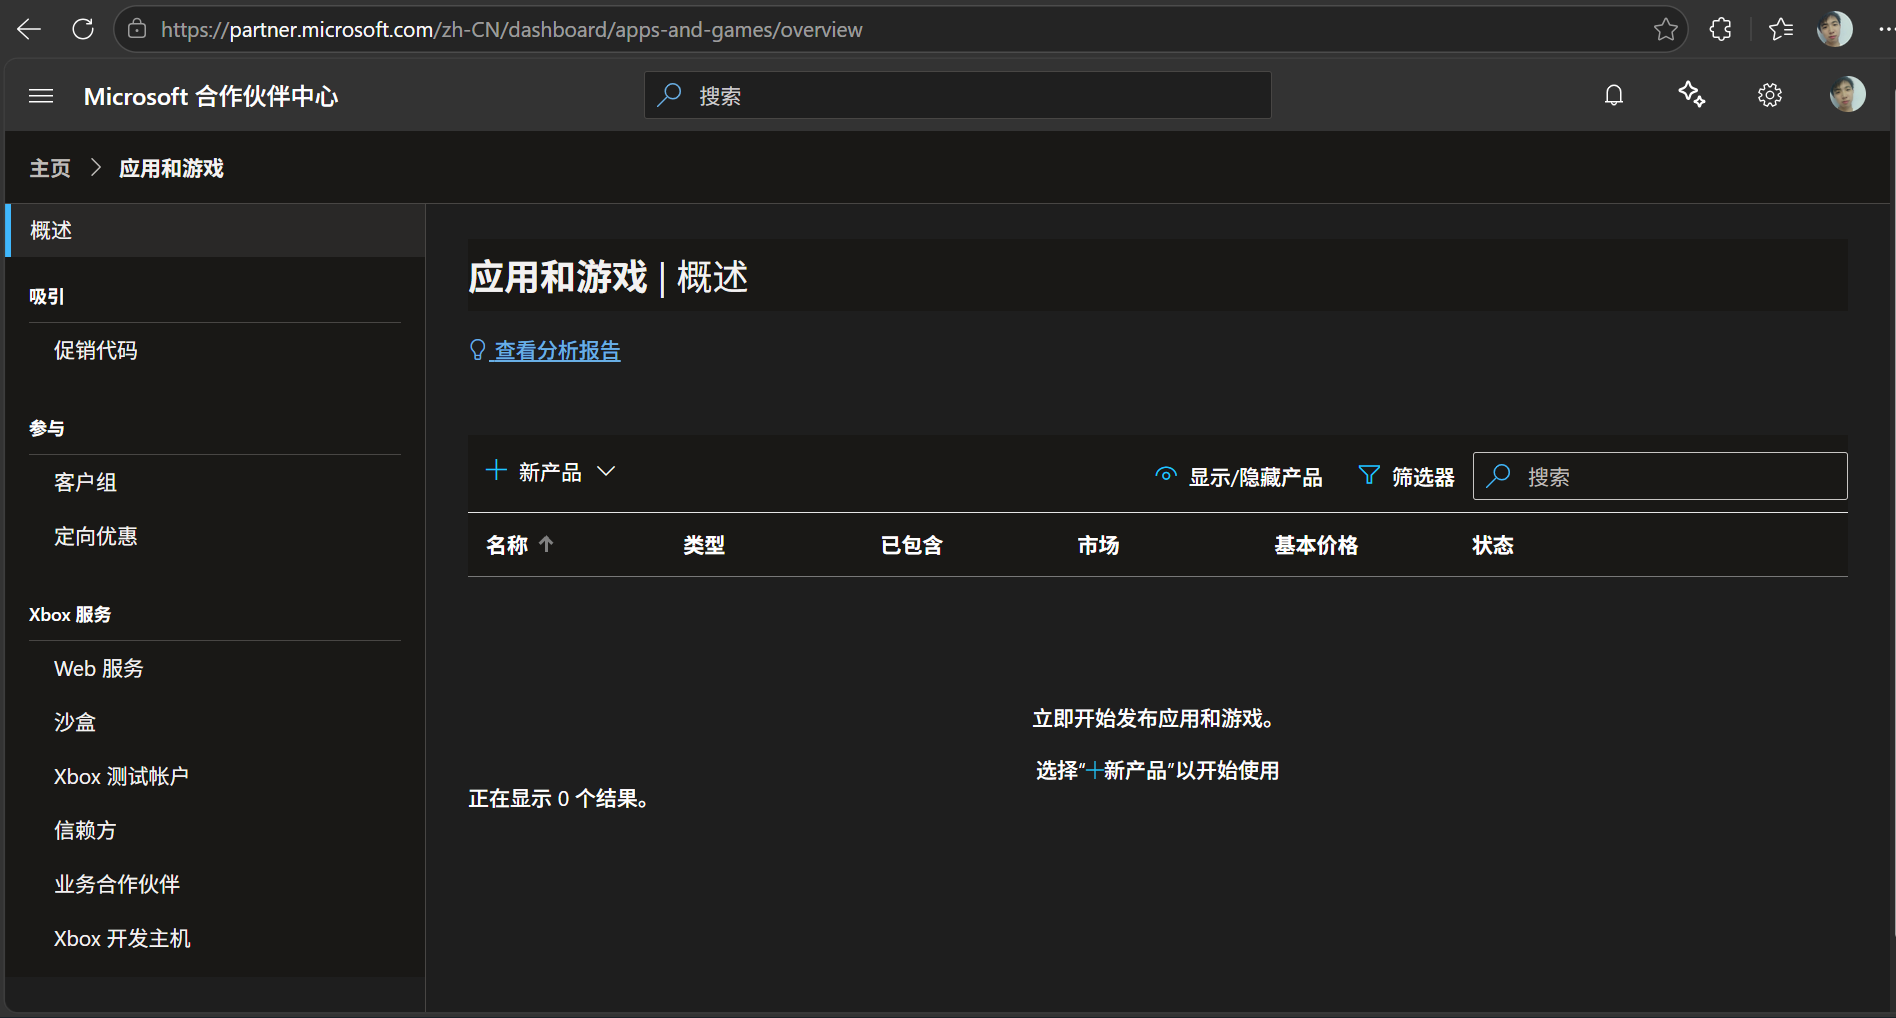Expand the 新产品 dropdown chevron
The width and height of the screenshot is (1896, 1018).
[606, 471]
